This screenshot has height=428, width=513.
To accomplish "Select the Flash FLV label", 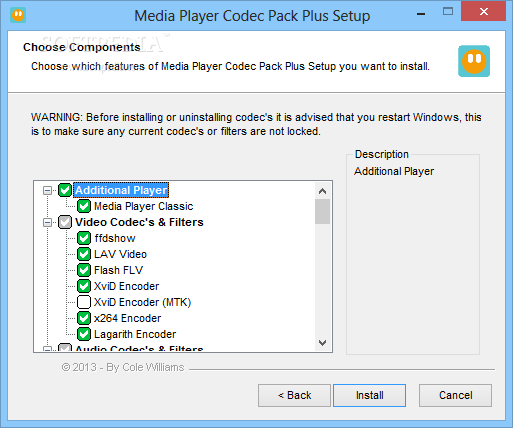I will (118, 270).
